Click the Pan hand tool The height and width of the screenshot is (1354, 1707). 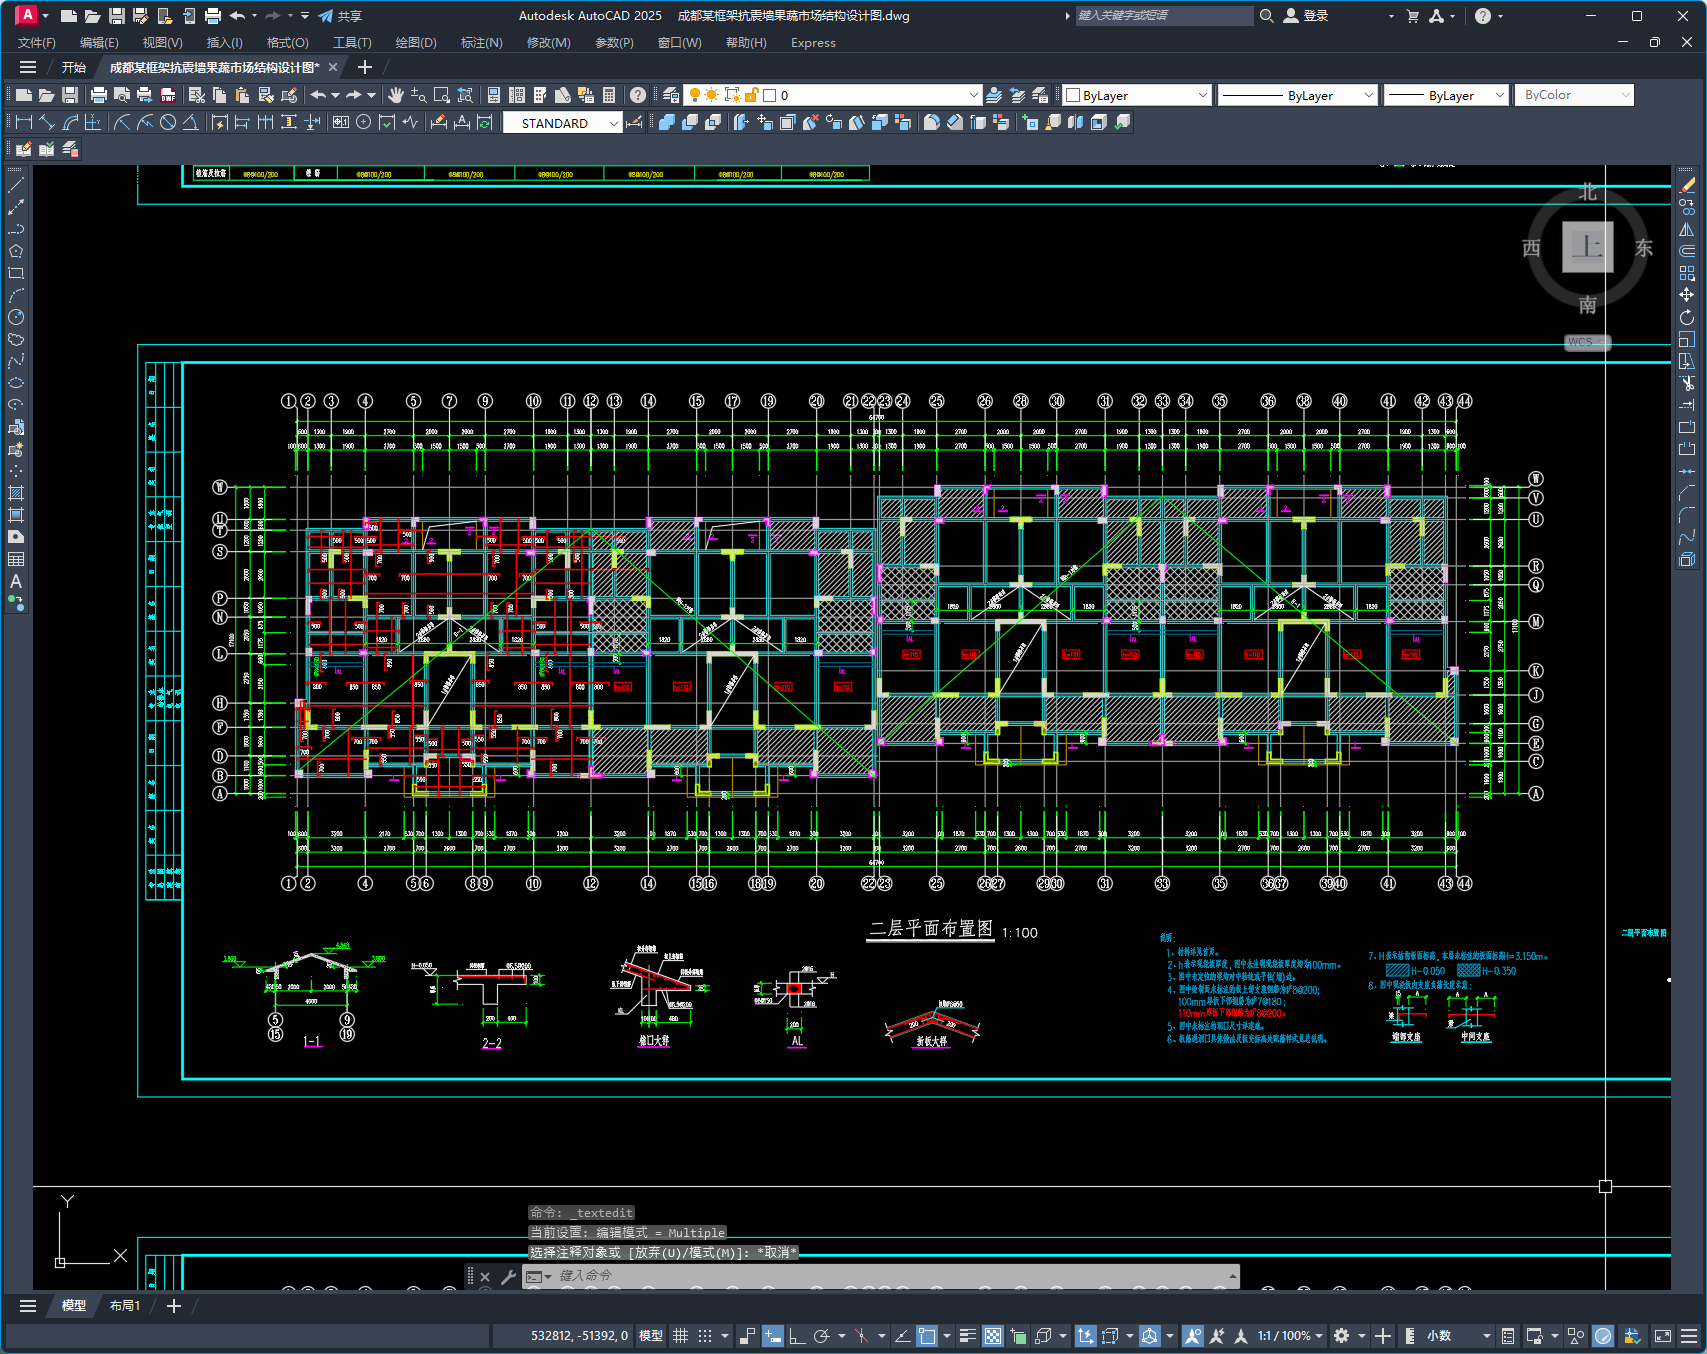[396, 95]
